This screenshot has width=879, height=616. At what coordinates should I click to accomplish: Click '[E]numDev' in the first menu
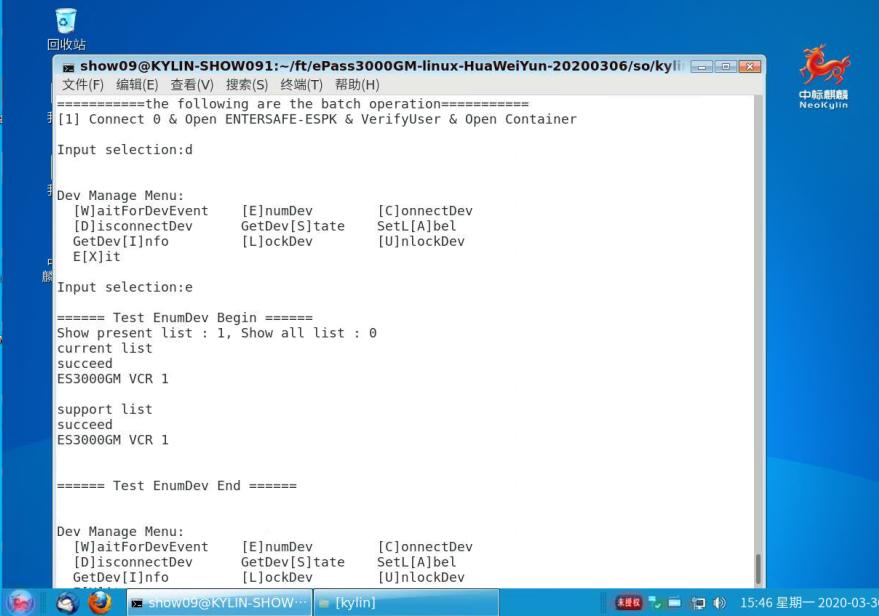click(x=277, y=211)
